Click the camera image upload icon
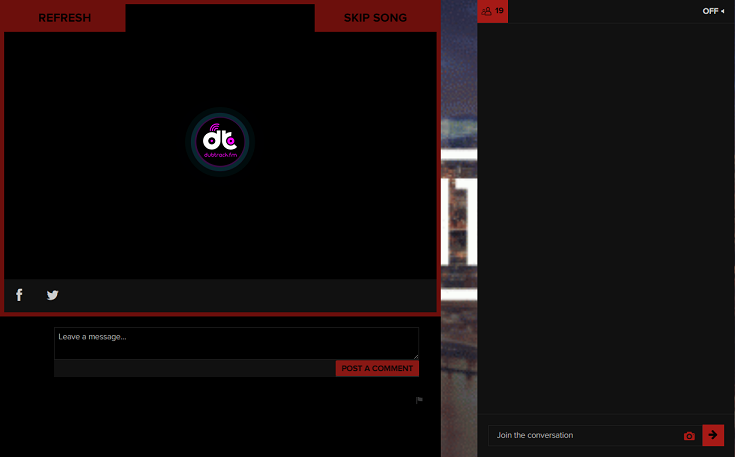 pos(689,436)
